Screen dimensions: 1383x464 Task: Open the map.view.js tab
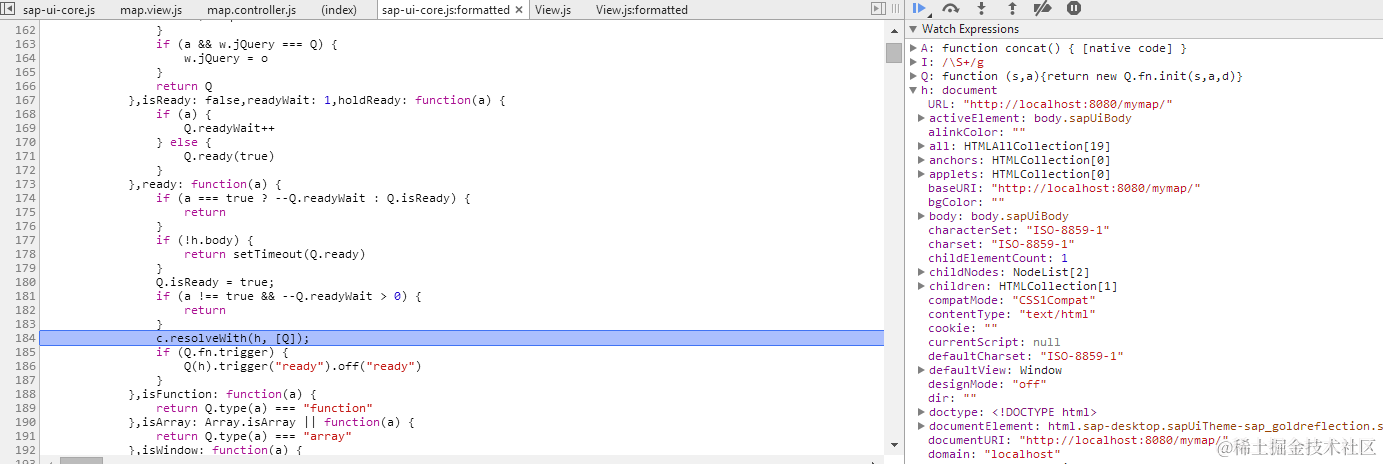coord(151,10)
